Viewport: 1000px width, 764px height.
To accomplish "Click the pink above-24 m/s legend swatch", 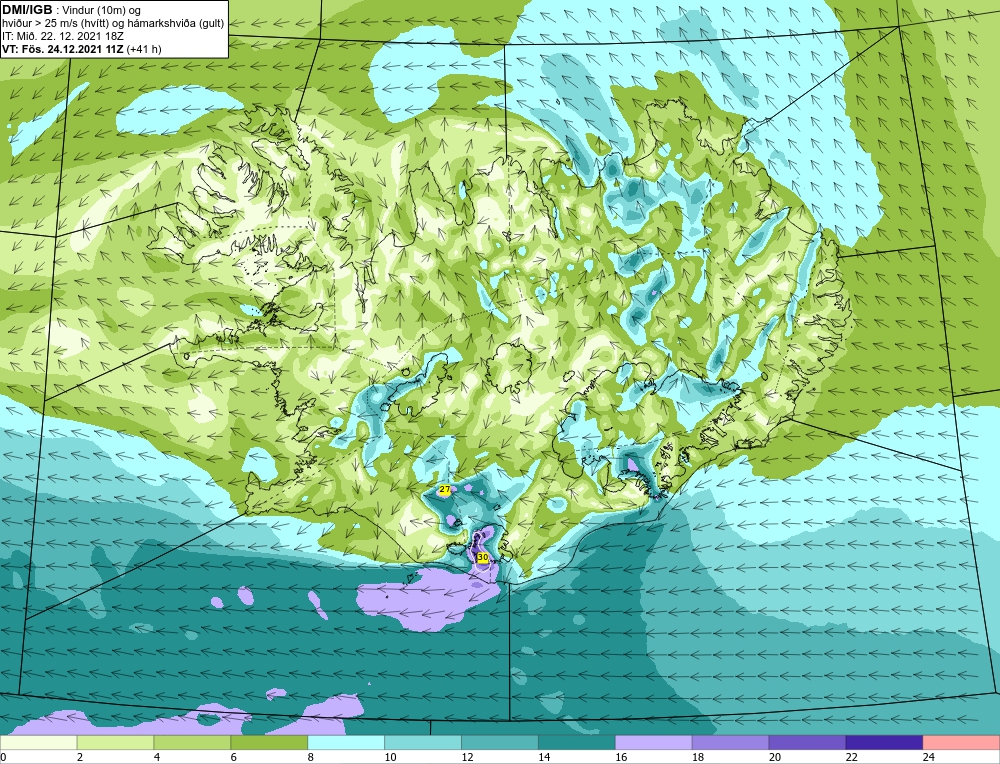I will tap(961, 743).
